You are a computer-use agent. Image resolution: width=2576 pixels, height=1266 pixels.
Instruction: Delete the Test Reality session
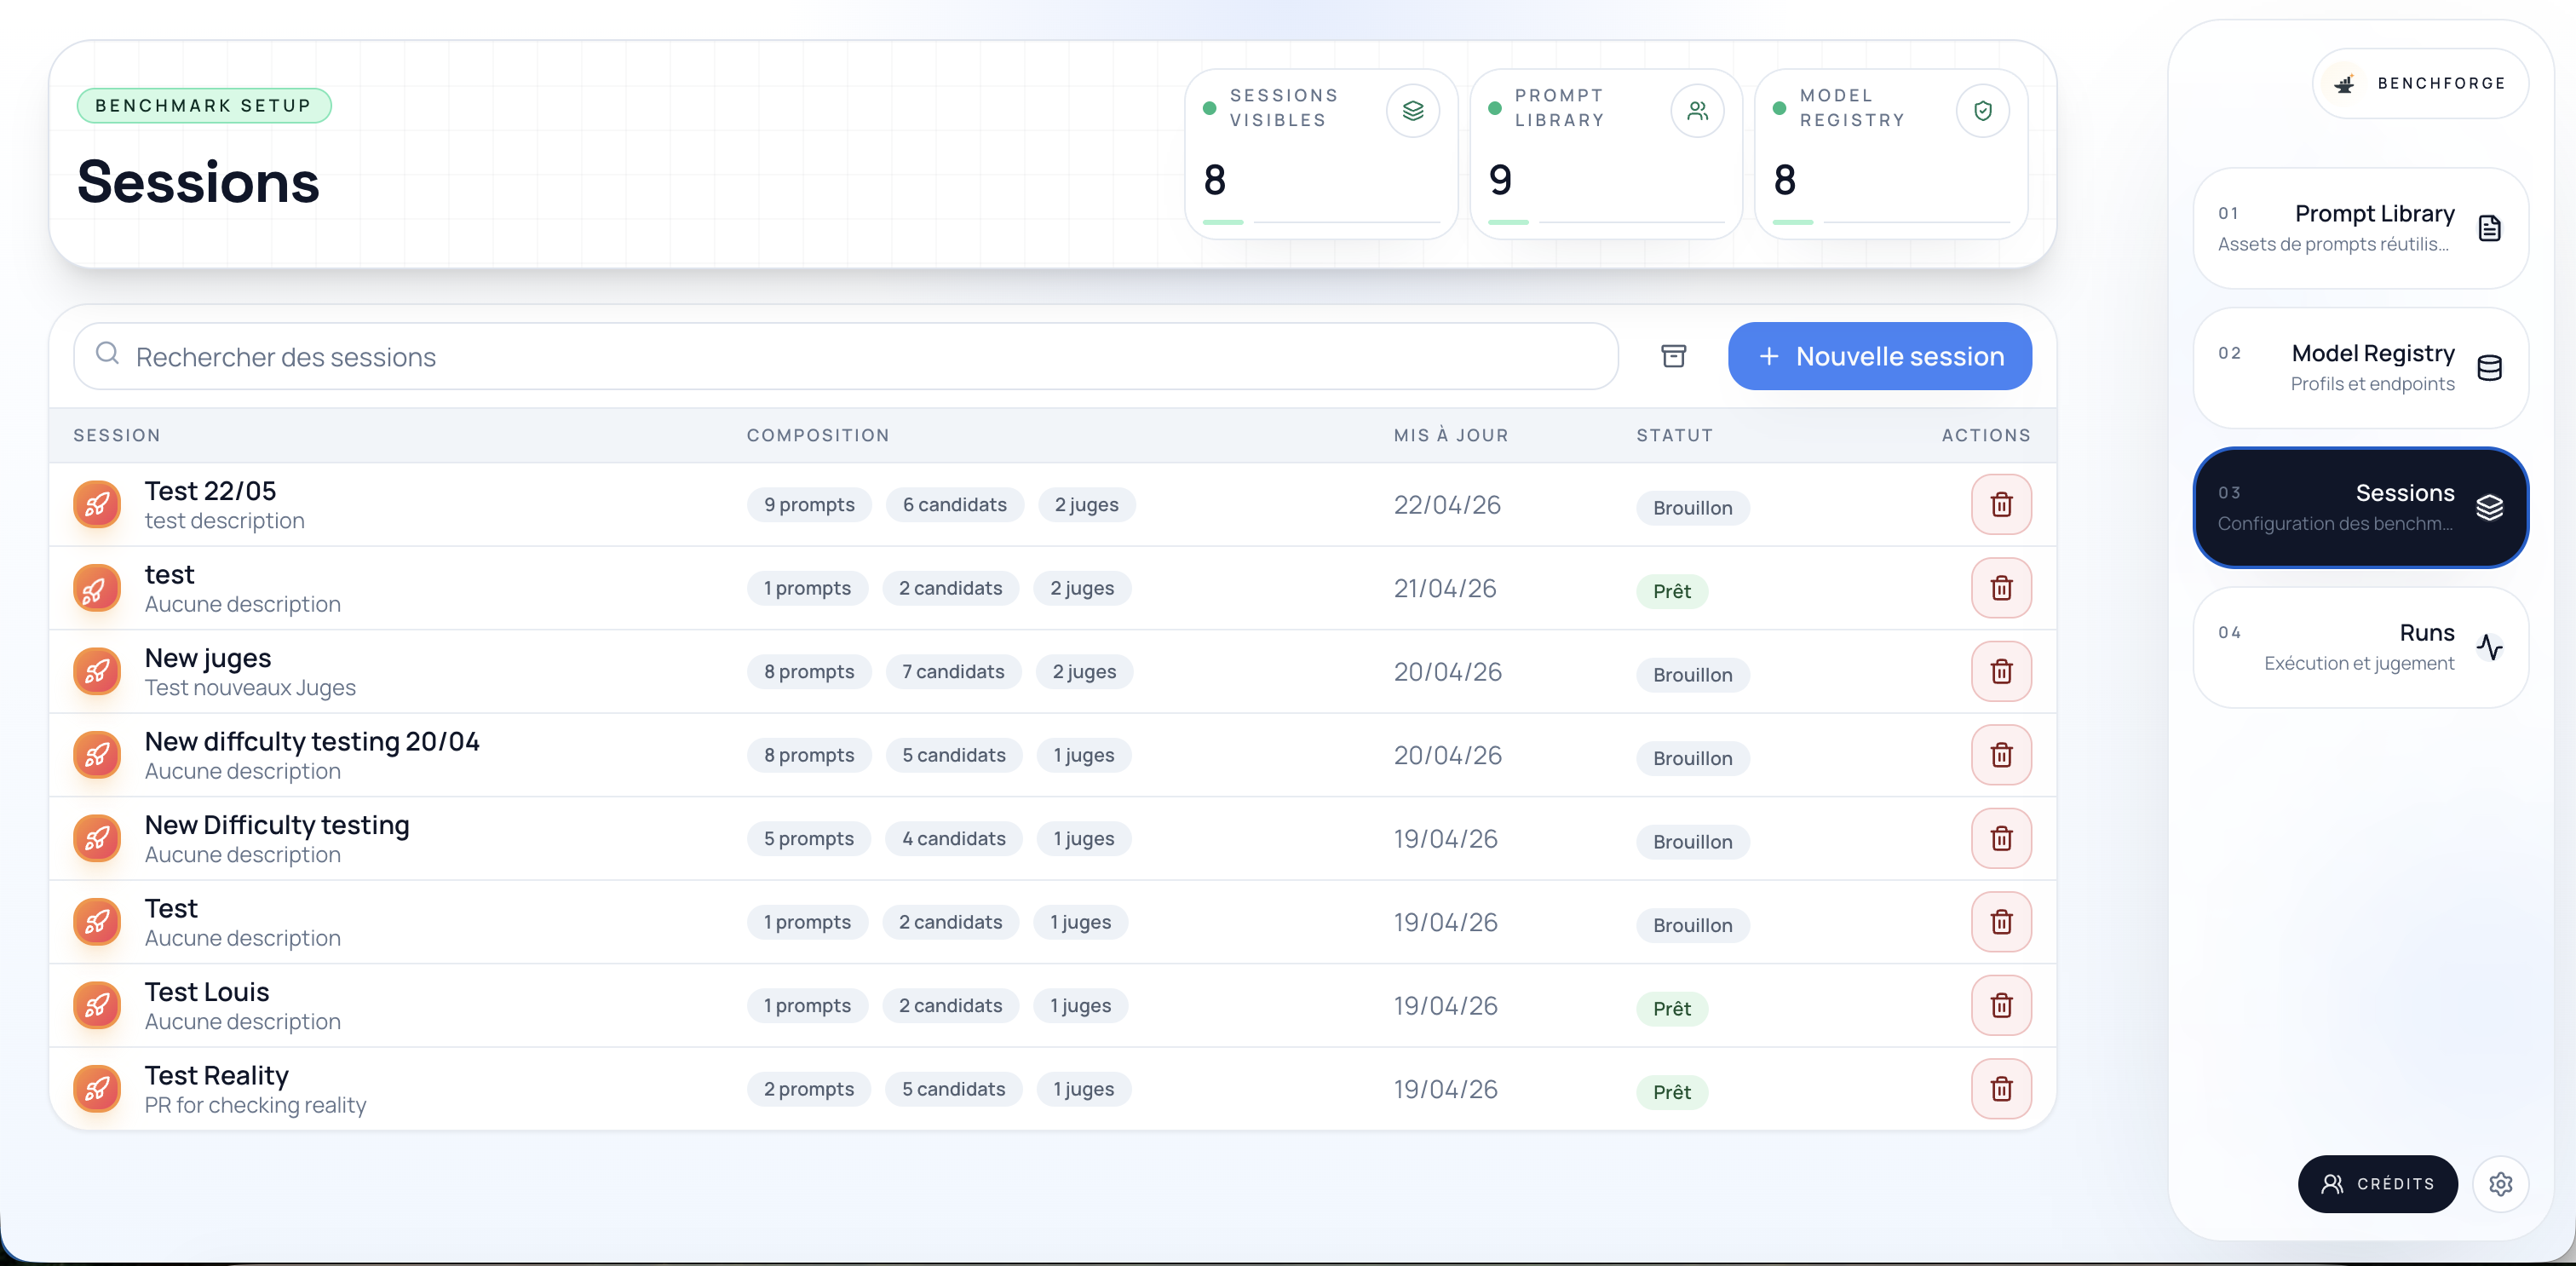click(x=2001, y=1089)
